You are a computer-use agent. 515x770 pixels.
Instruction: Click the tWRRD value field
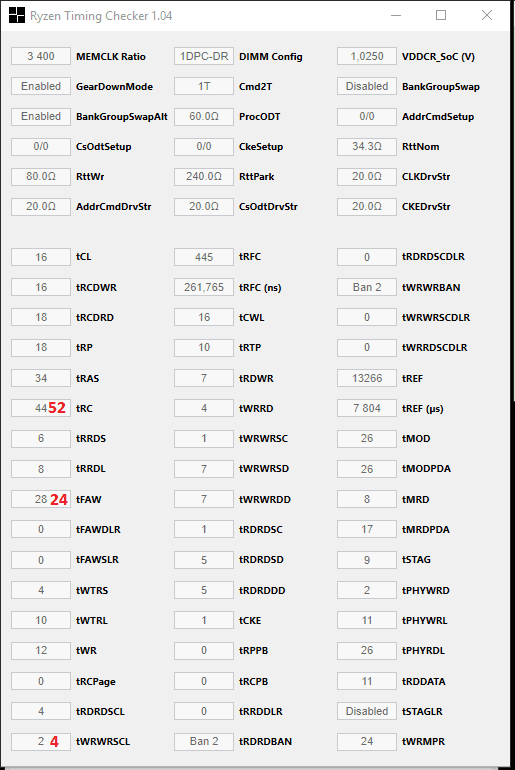pos(204,408)
